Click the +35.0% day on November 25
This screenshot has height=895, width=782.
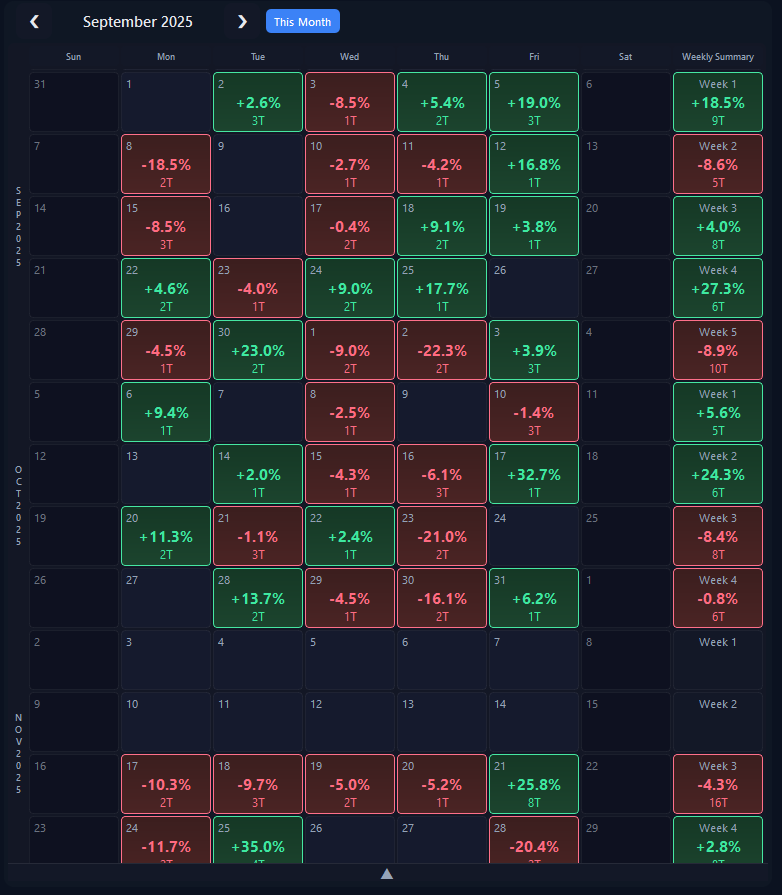[x=257, y=845]
